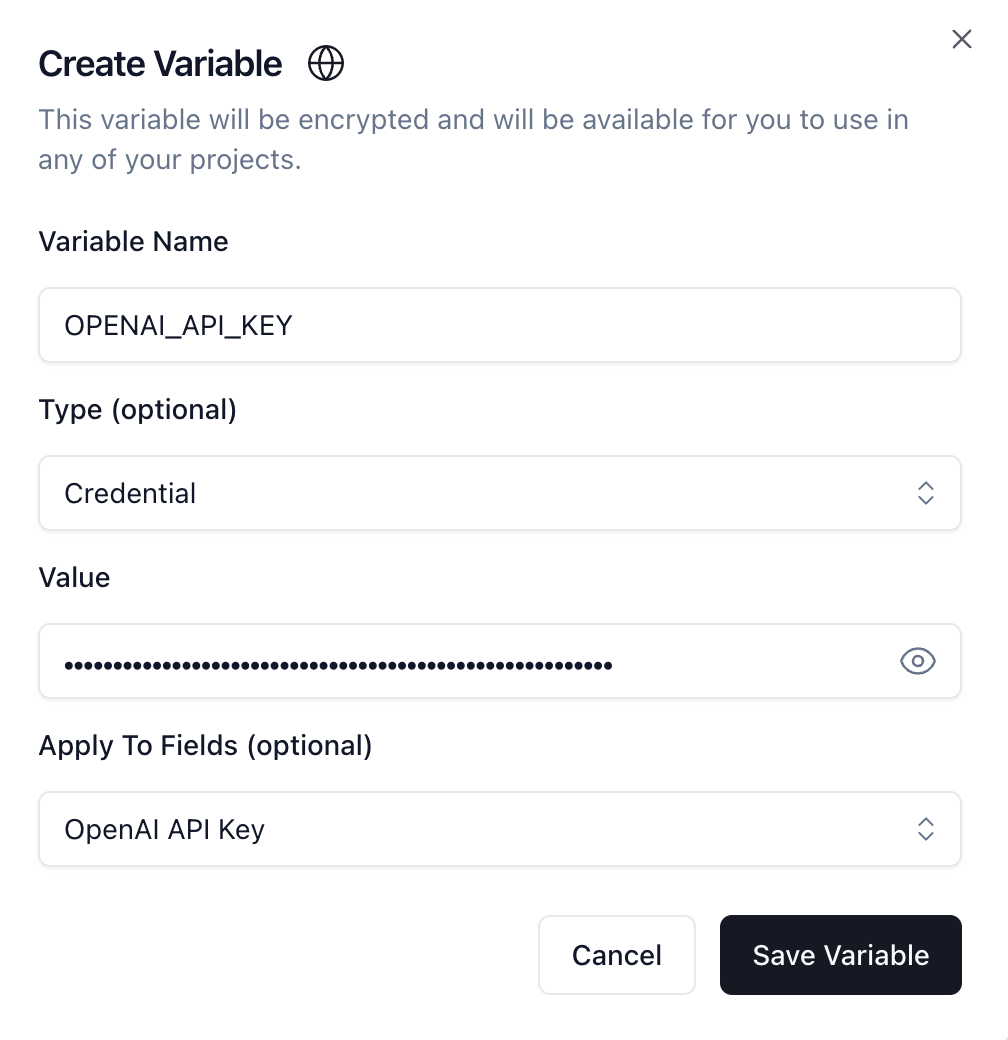Select OpenAI API Key in Apply To Fields
1008x1040 pixels.
coord(500,828)
